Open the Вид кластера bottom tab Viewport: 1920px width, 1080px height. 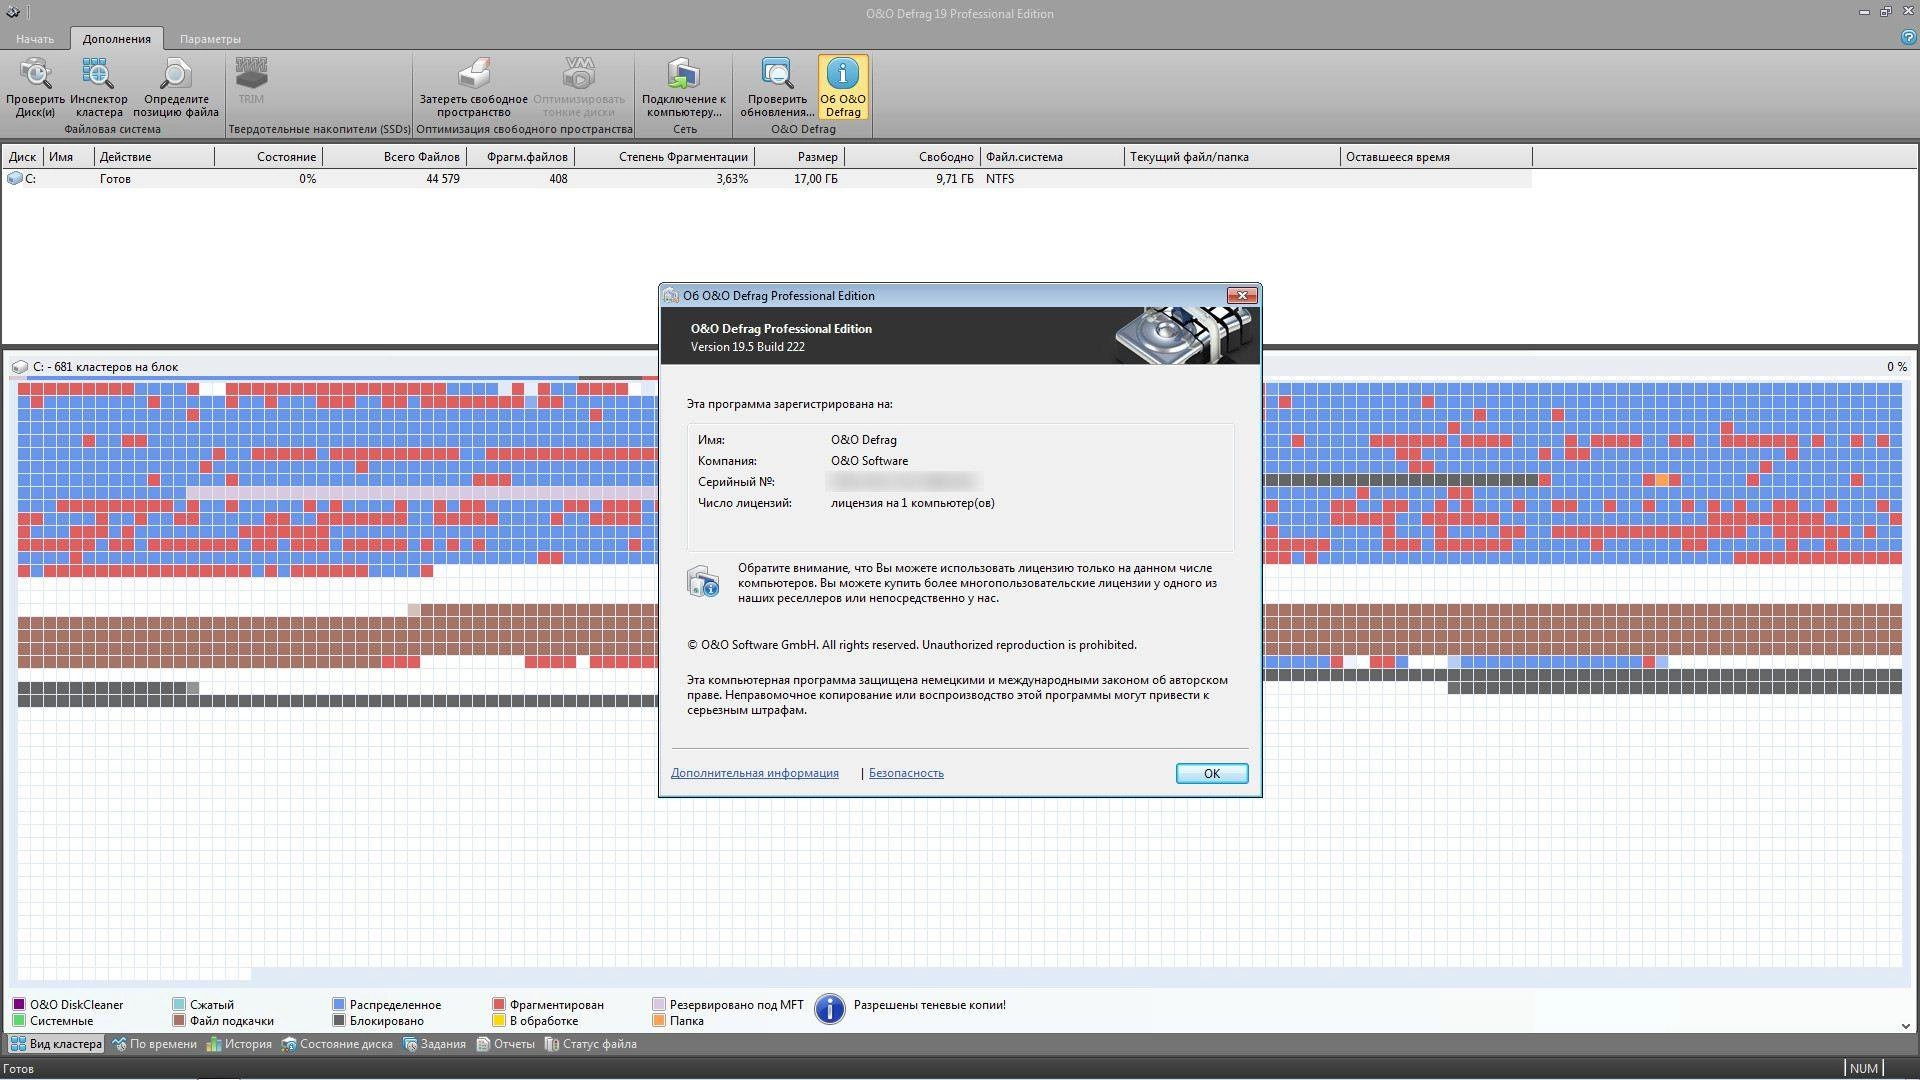tap(56, 1044)
